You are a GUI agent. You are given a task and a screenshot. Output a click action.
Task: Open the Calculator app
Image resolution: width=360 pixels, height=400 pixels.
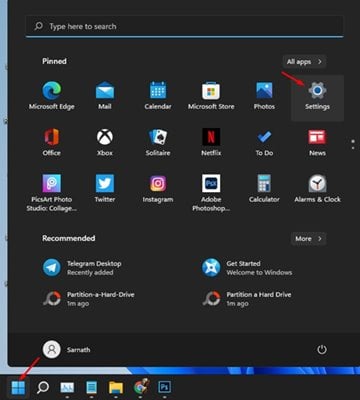click(264, 189)
